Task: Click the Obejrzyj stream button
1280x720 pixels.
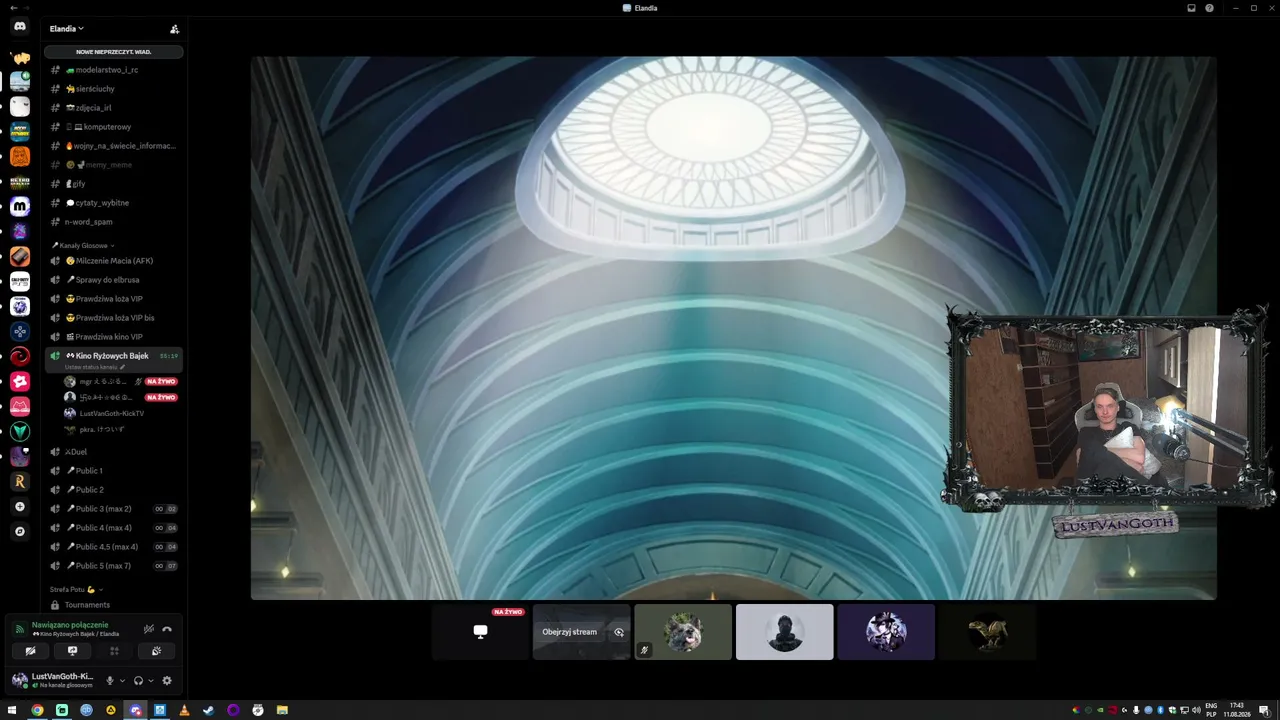Action: pos(569,632)
